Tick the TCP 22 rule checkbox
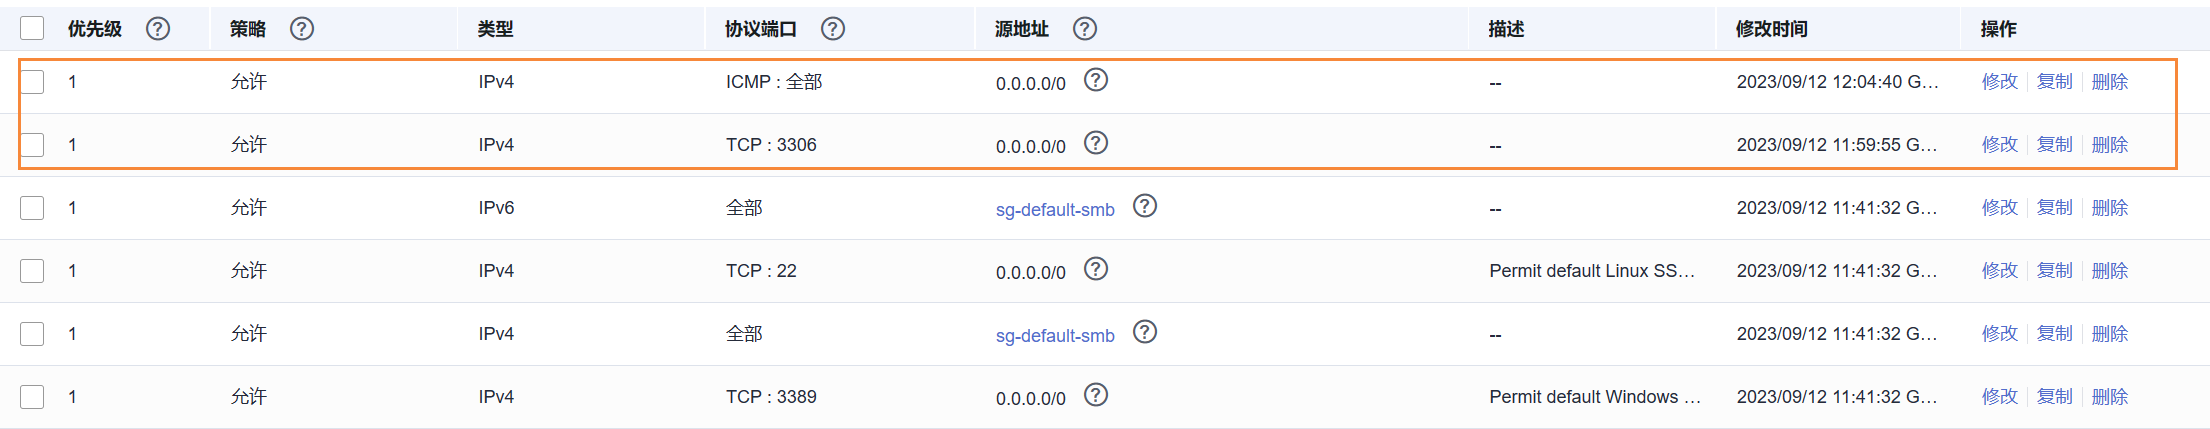Viewport: 2210px width, 429px height. tap(32, 271)
